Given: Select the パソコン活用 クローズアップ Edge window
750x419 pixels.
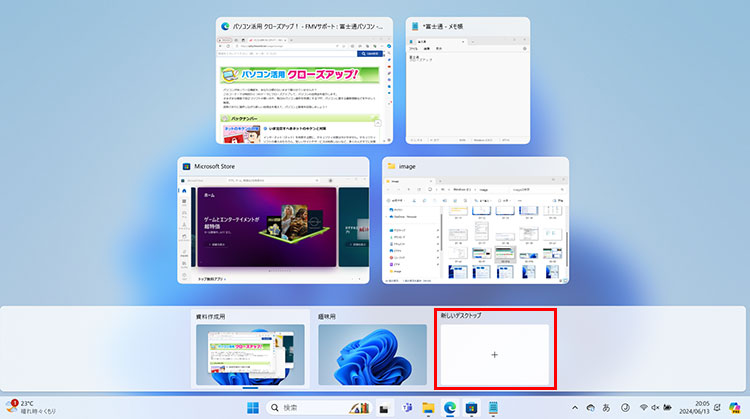Looking at the screenshot, I should (304, 80).
